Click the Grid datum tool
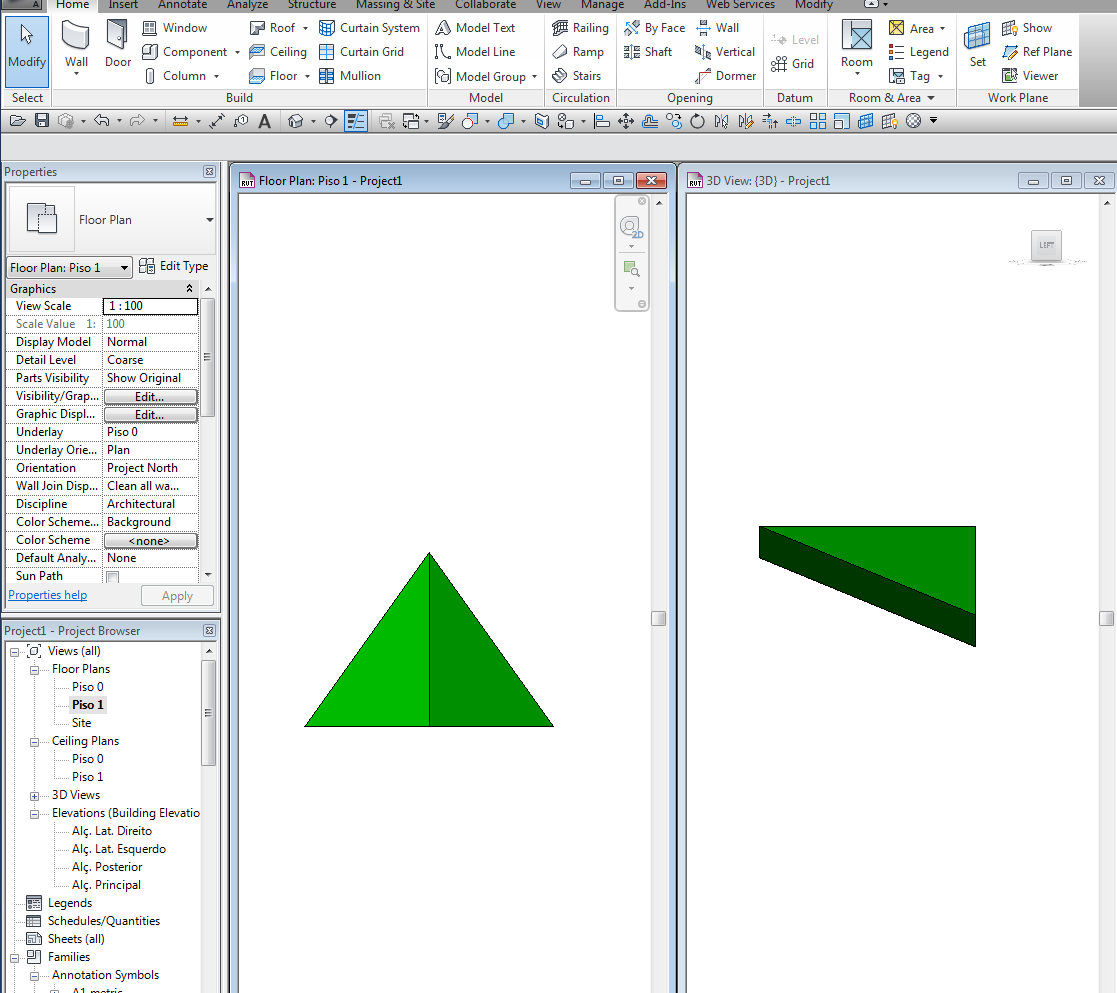The width and height of the screenshot is (1117, 993). click(792, 64)
